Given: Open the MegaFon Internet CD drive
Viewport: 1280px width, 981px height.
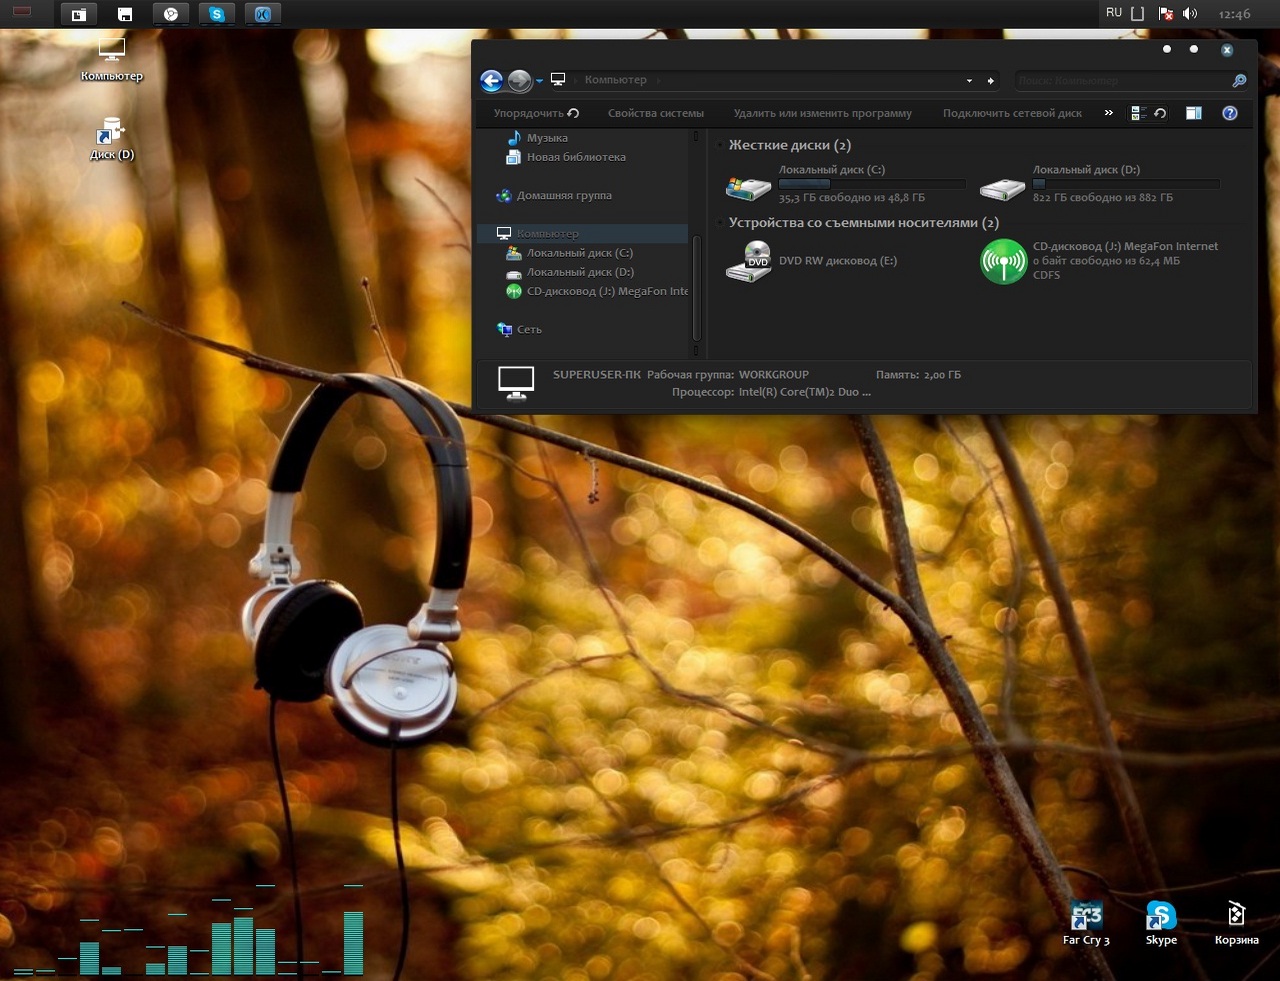Looking at the screenshot, I should pos(1003,262).
